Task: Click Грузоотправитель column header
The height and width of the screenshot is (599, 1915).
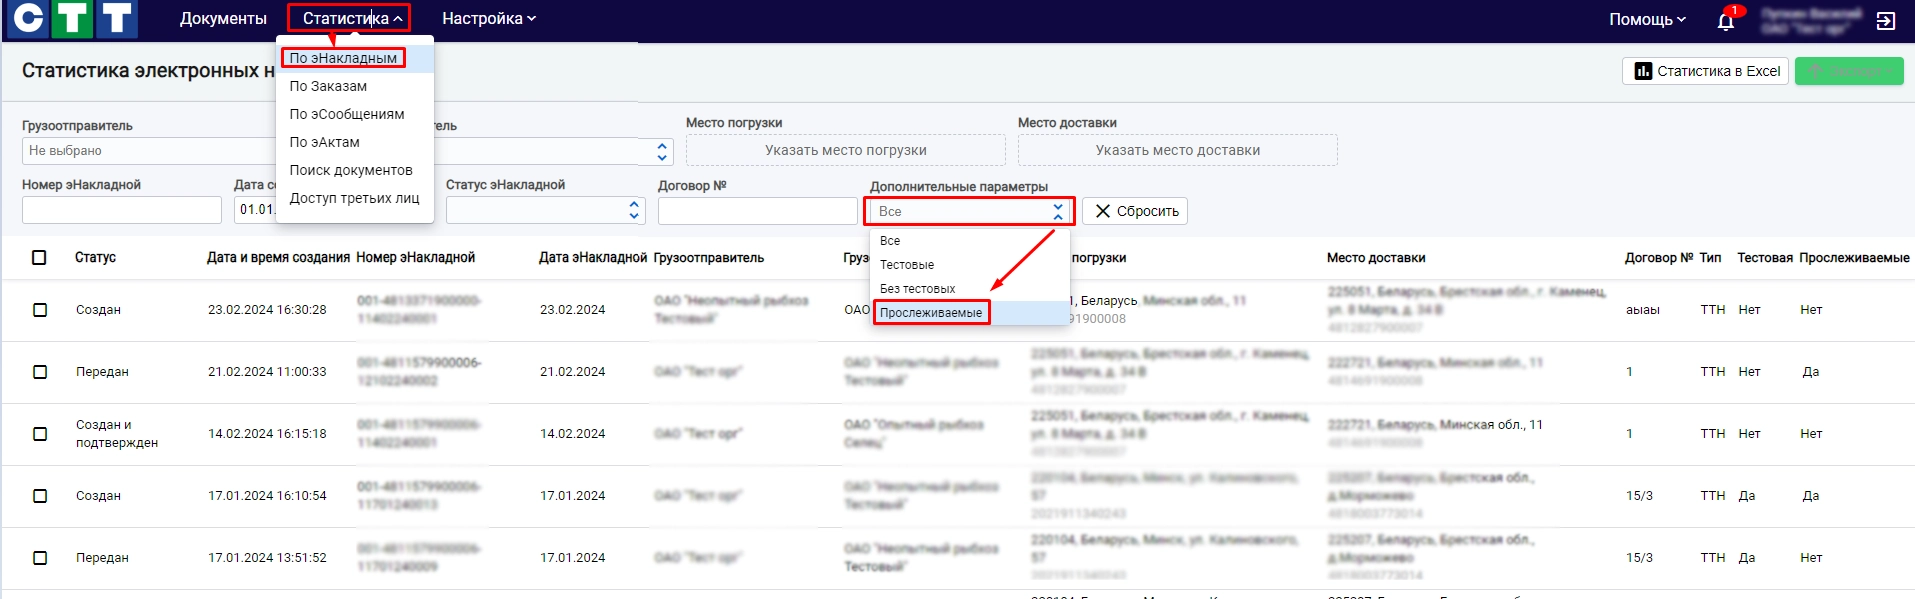Action: coord(708,258)
